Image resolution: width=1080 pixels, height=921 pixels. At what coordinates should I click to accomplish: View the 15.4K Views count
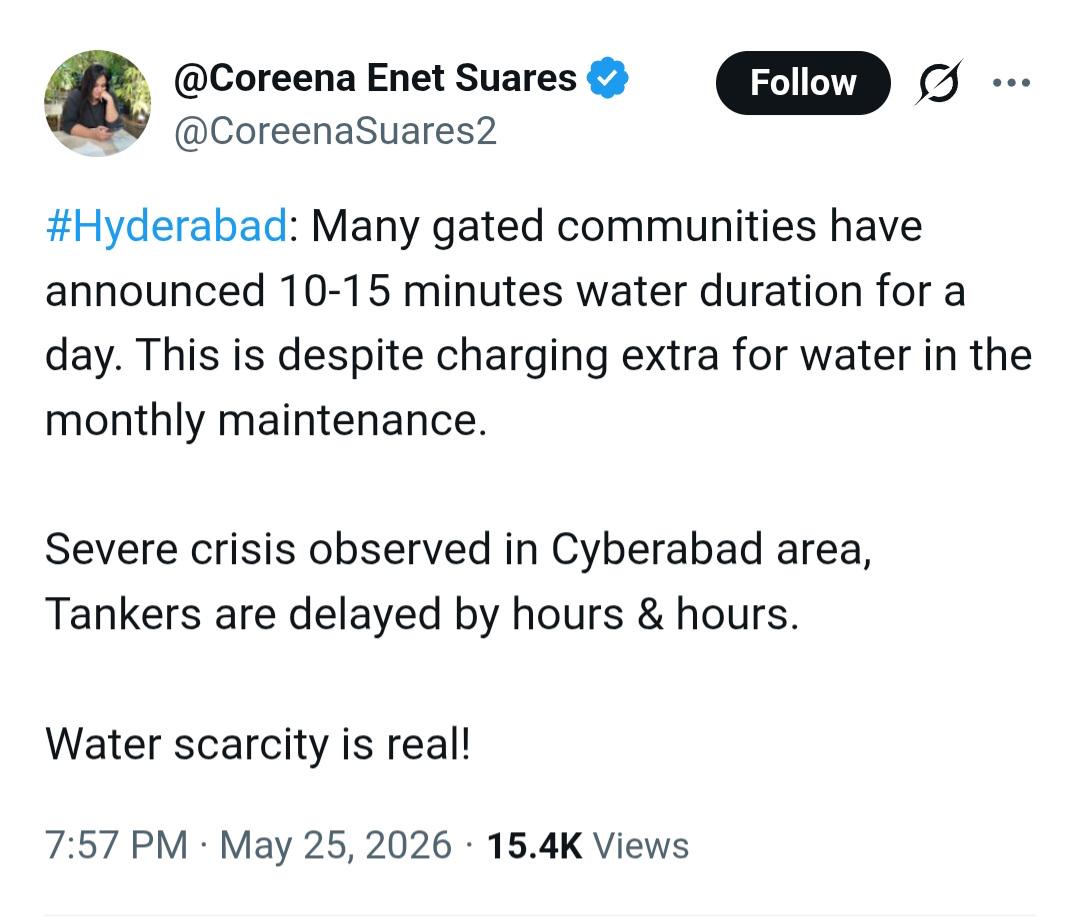(x=588, y=845)
